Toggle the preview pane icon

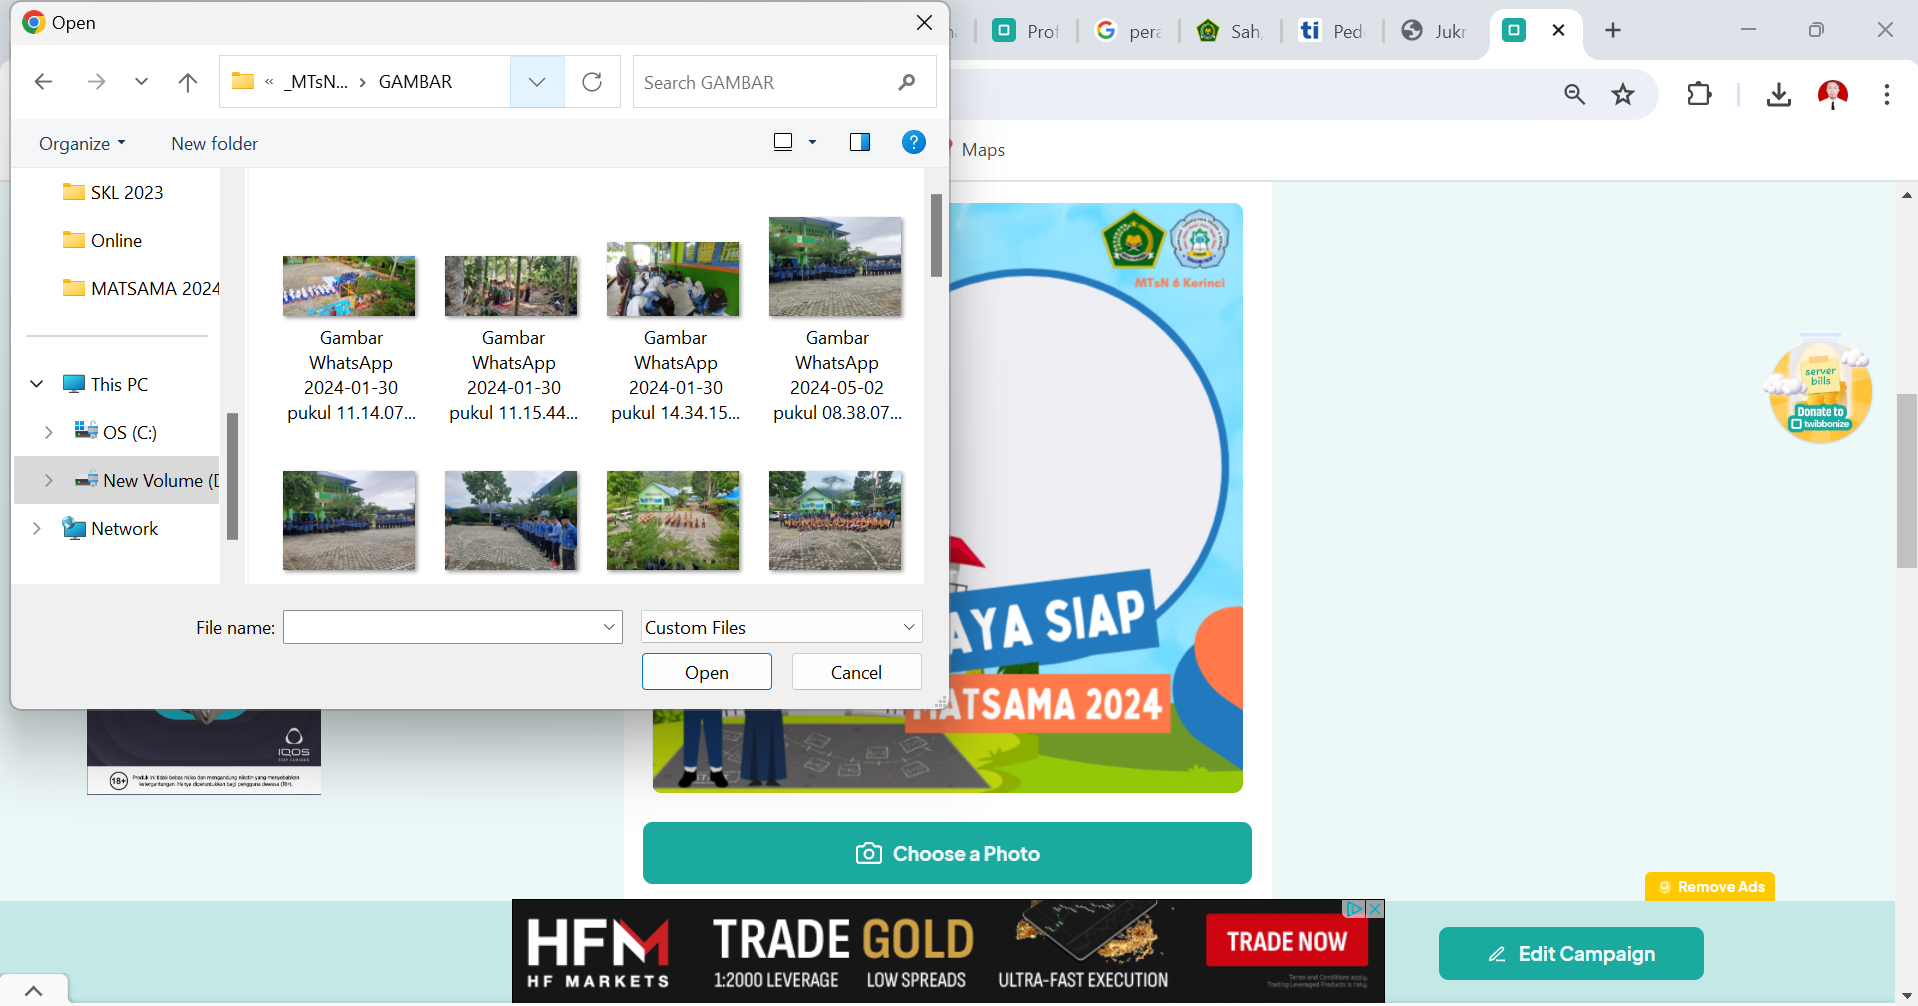[859, 142]
